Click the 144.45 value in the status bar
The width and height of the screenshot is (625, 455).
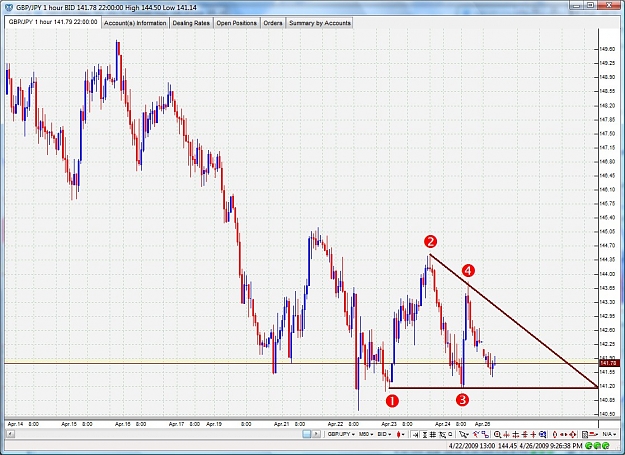[507, 445]
